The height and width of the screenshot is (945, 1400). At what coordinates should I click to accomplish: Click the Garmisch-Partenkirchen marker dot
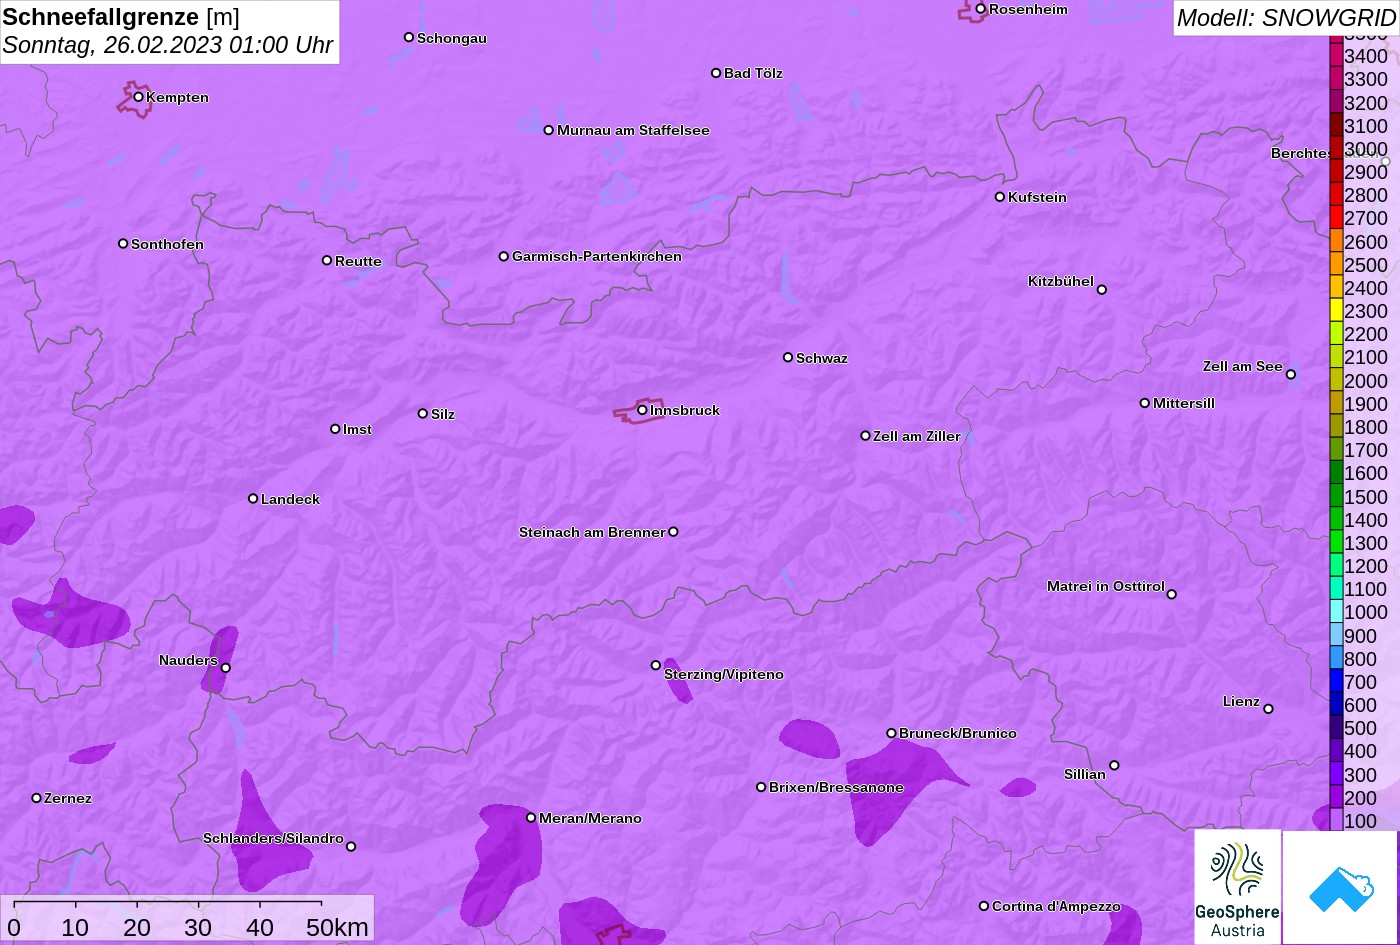click(x=504, y=256)
